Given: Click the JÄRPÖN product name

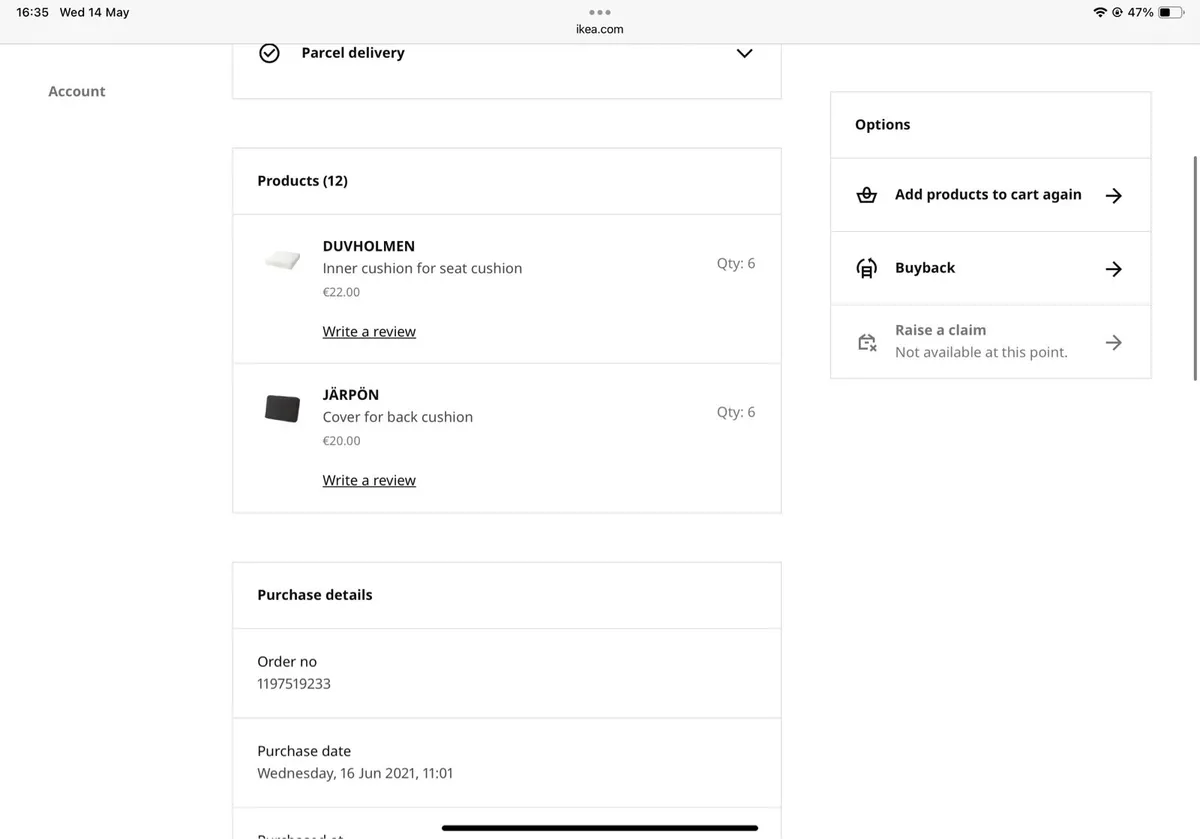Looking at the screenshot, I should (x=351, y=395).
